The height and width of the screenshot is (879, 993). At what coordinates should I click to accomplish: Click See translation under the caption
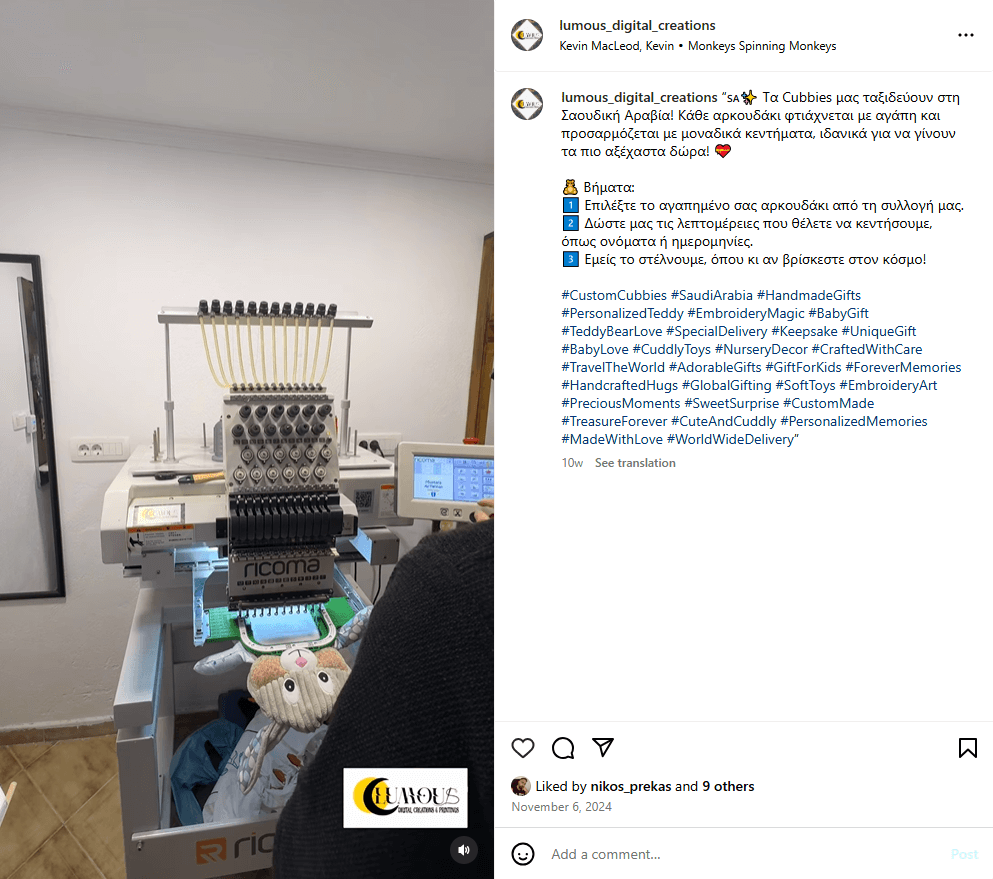tap(635, 463)
